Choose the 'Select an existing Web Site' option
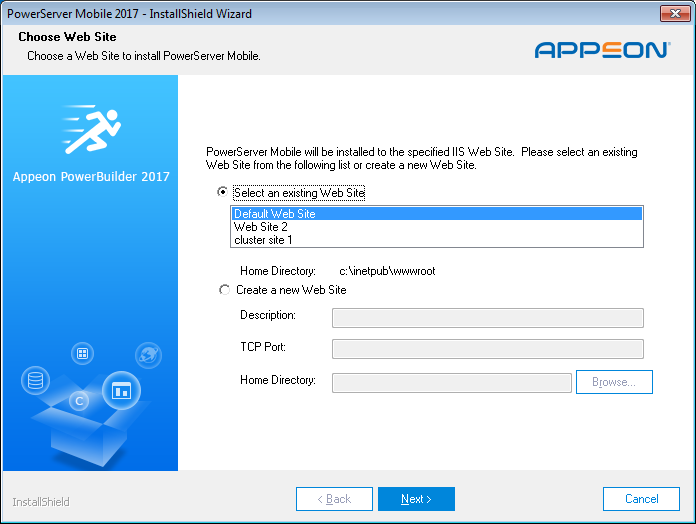This screenshot has height=524, width=696. click(223, 192)
